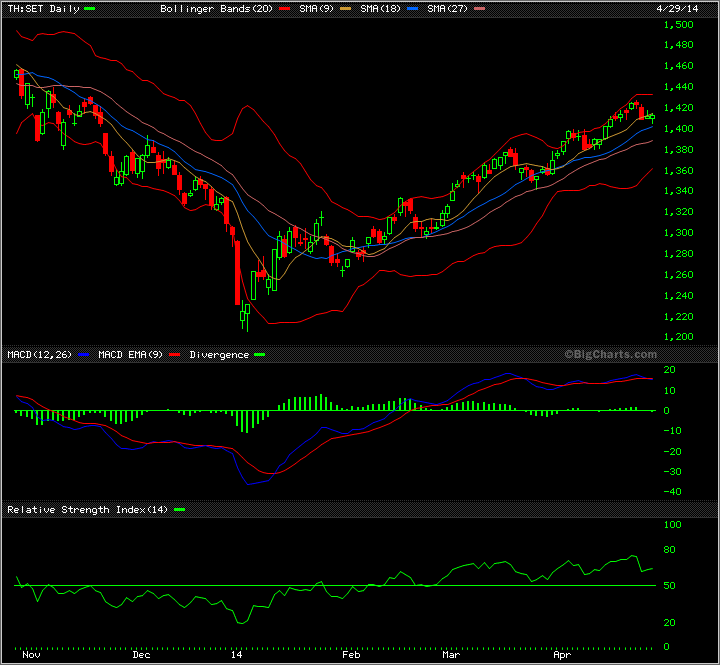720x665 pixels.
Task: Click the 1,200 price axis label
Action: (679, 337)
